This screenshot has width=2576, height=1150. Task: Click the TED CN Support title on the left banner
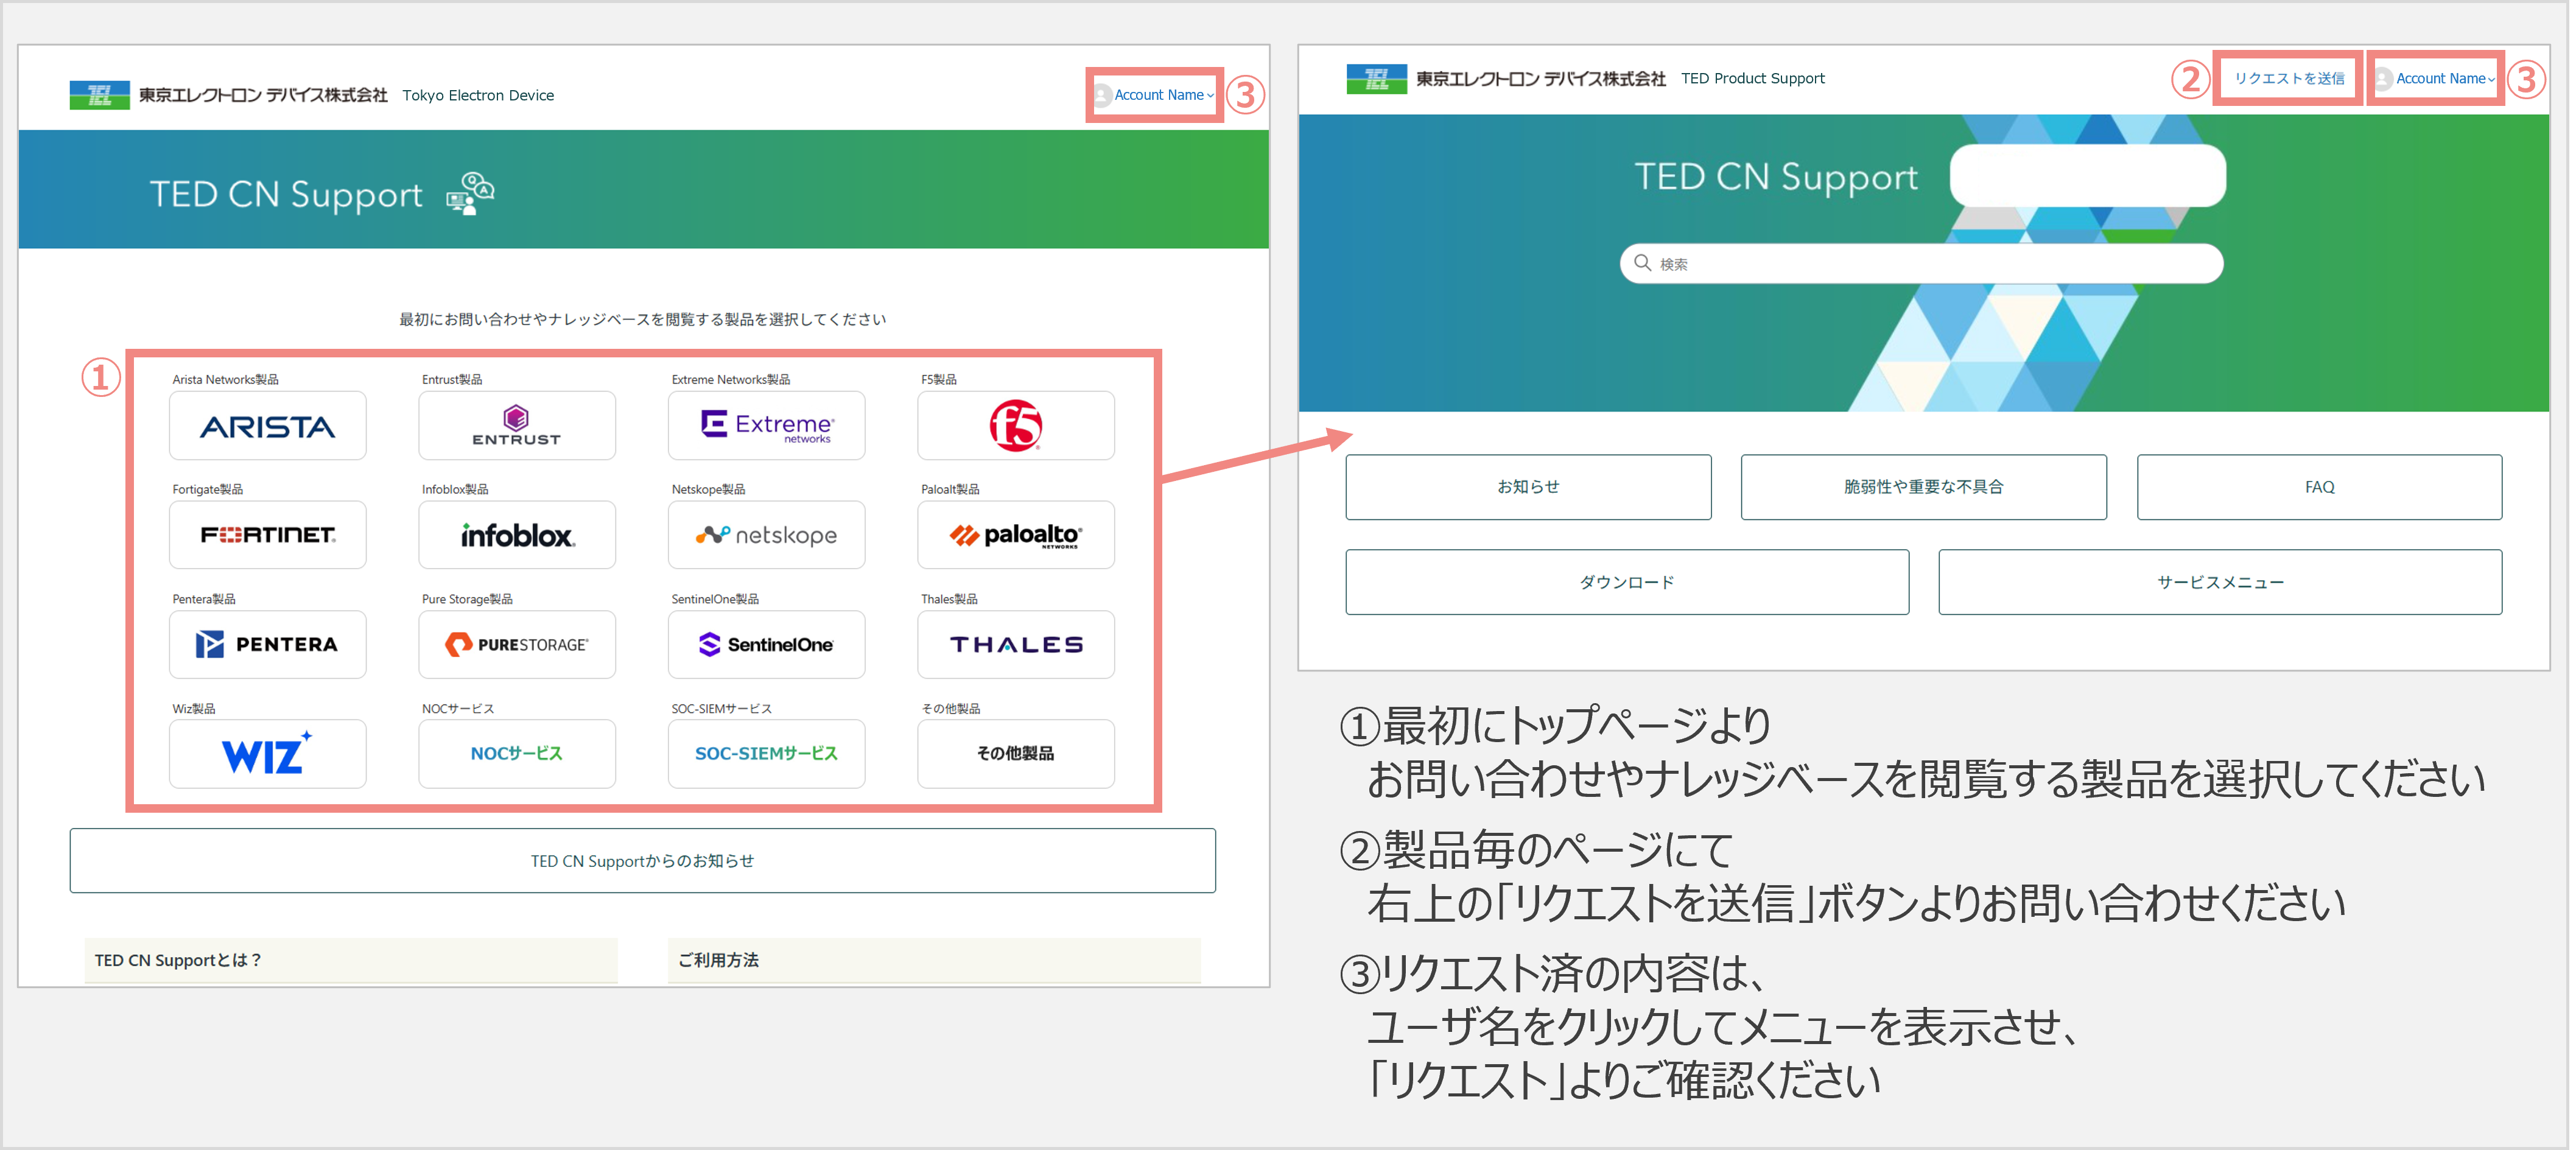[286, 194]
